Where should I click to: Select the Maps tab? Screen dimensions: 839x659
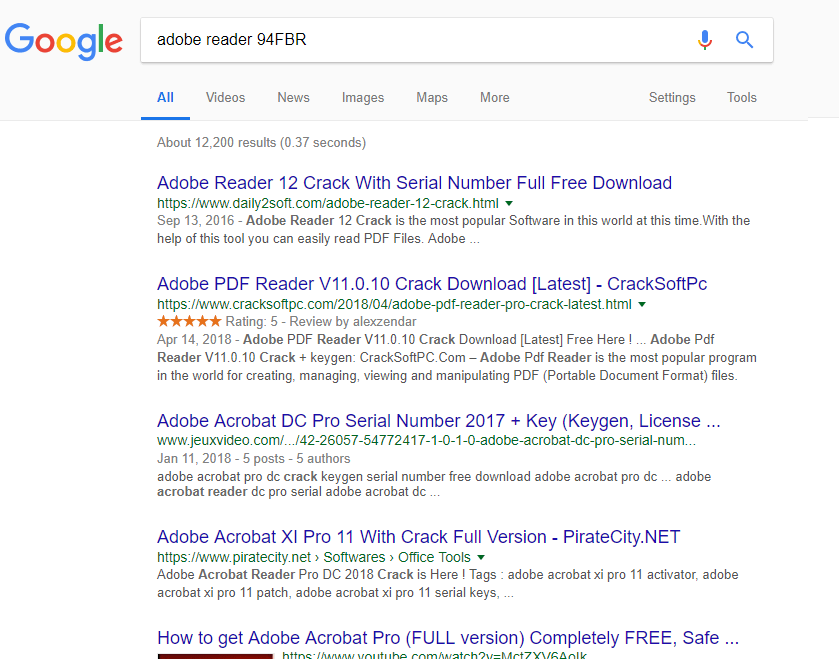point(432,98)
